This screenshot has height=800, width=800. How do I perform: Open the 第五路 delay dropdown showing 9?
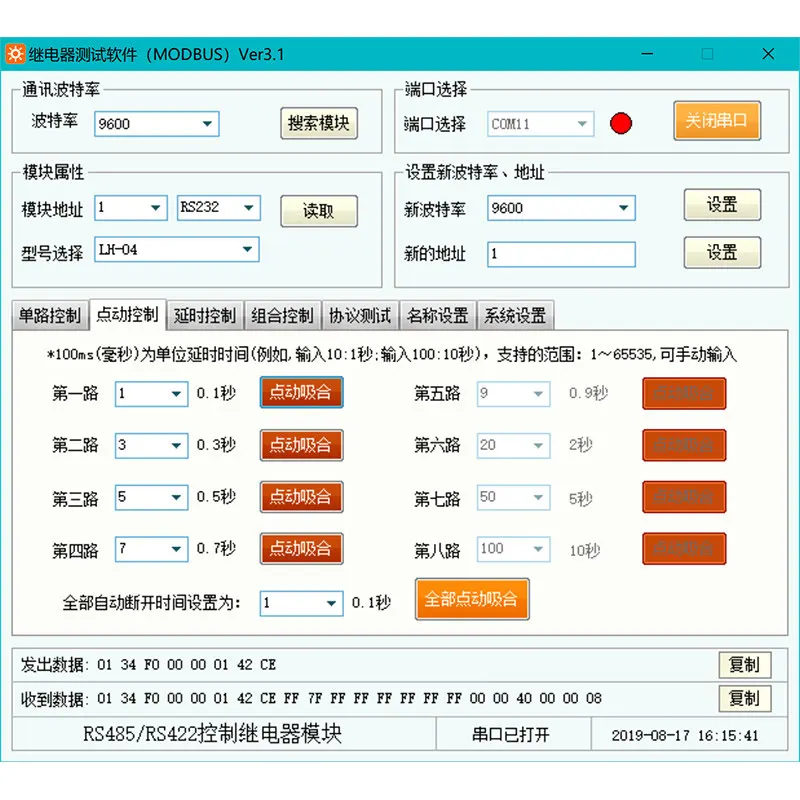point(513,394)
